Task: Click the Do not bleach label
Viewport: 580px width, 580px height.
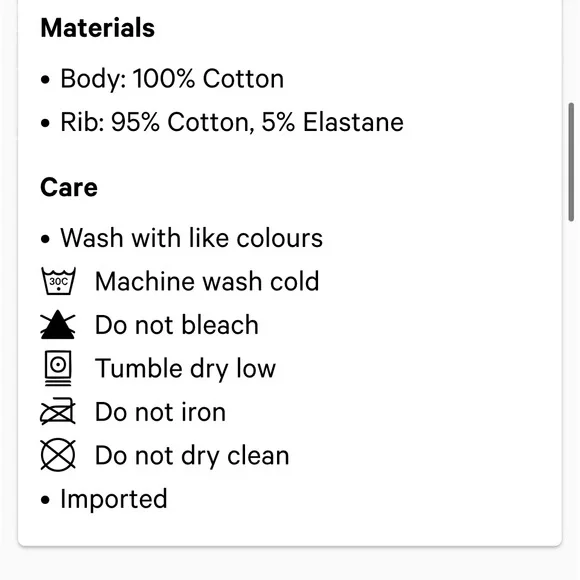Action: coord(177,325)
